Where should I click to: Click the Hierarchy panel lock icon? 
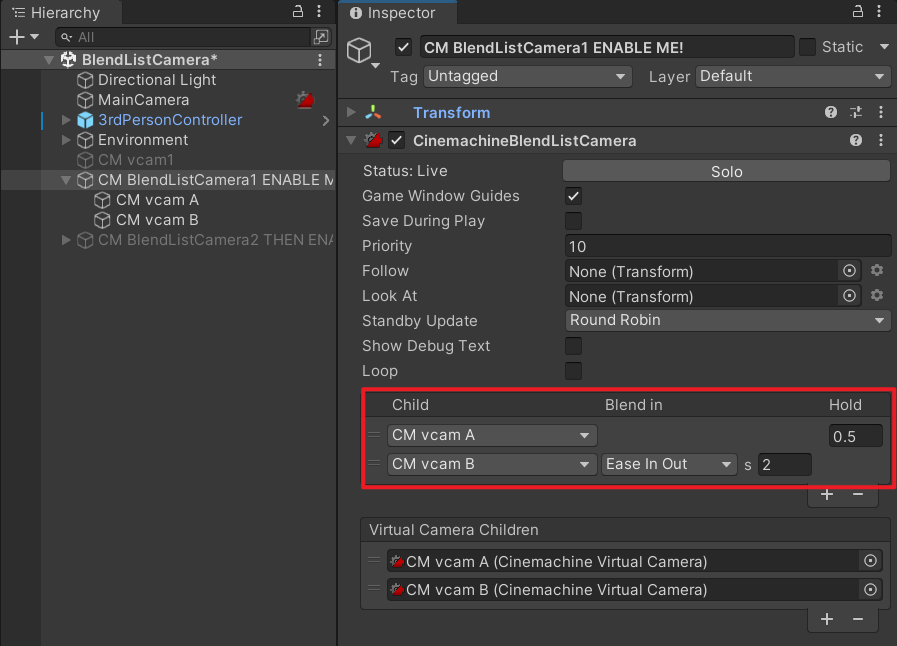tap(297, 11)
